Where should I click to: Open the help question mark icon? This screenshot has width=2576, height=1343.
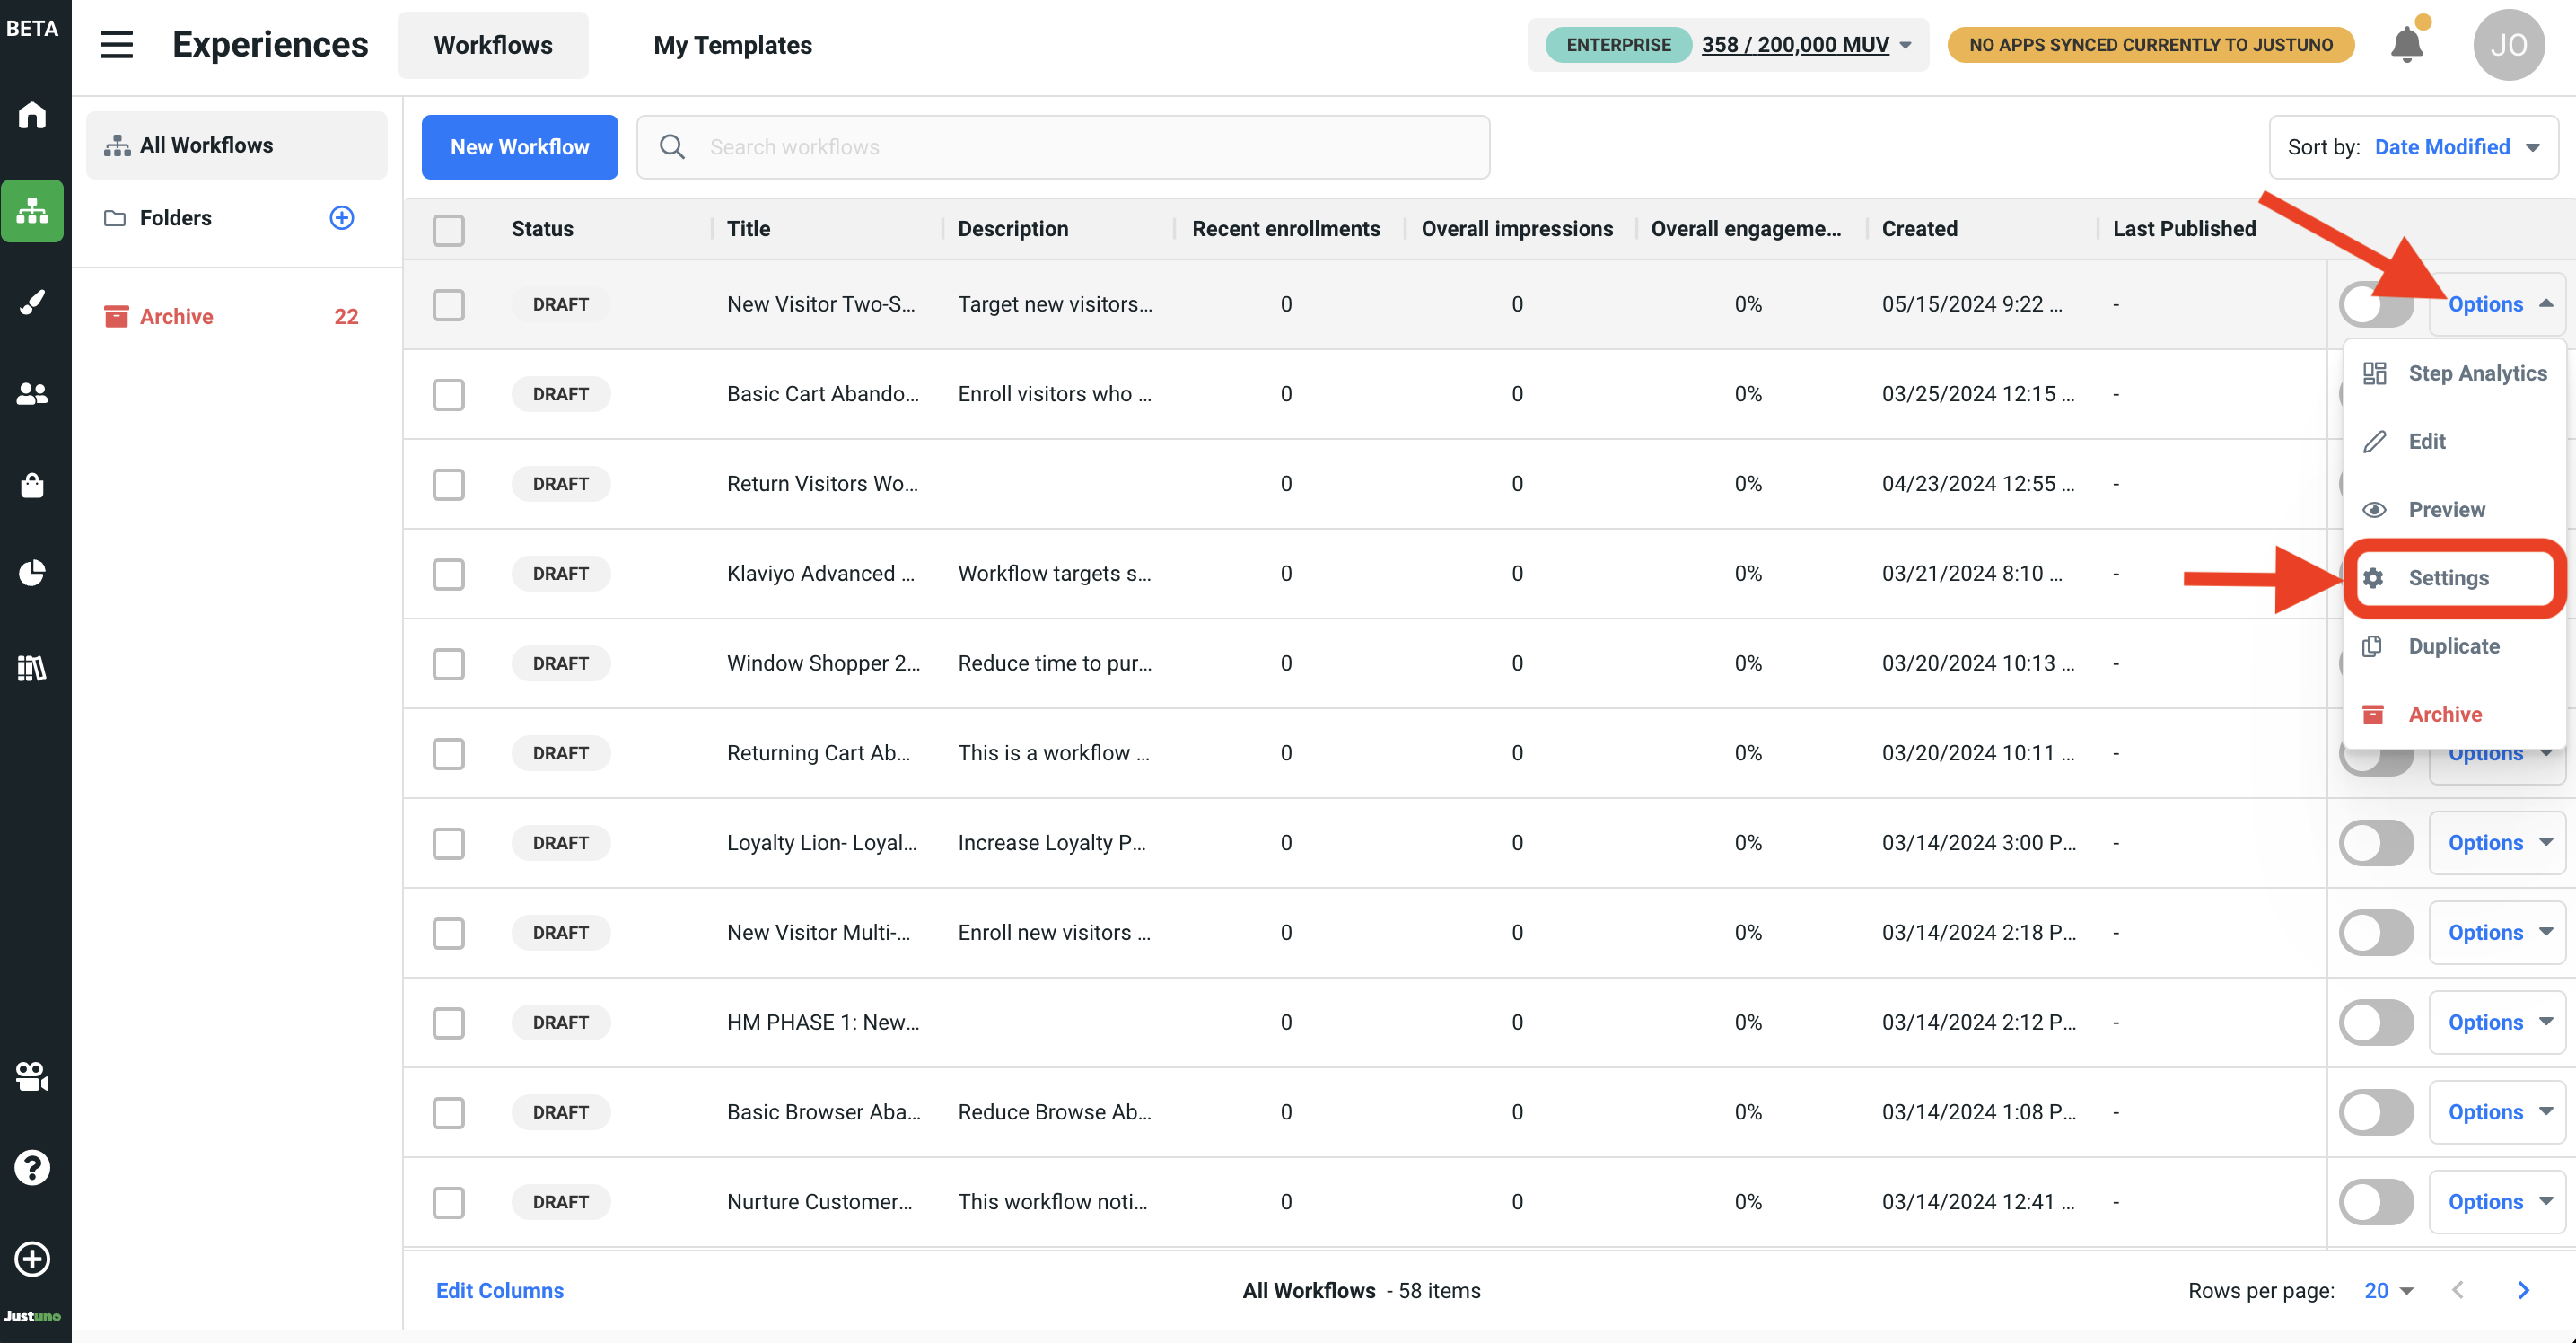pos(32,1167)
